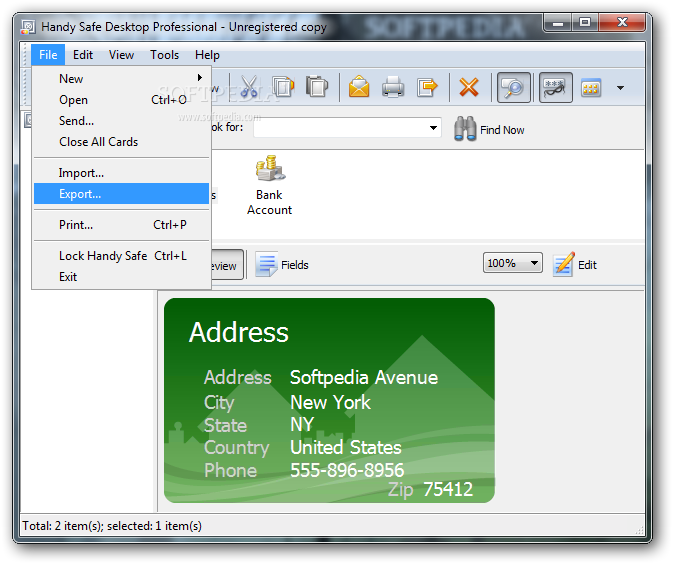This screenshot has height=564, width=673.
Task: Open the Look for dropdown arrow
Action: click(434, 128)
